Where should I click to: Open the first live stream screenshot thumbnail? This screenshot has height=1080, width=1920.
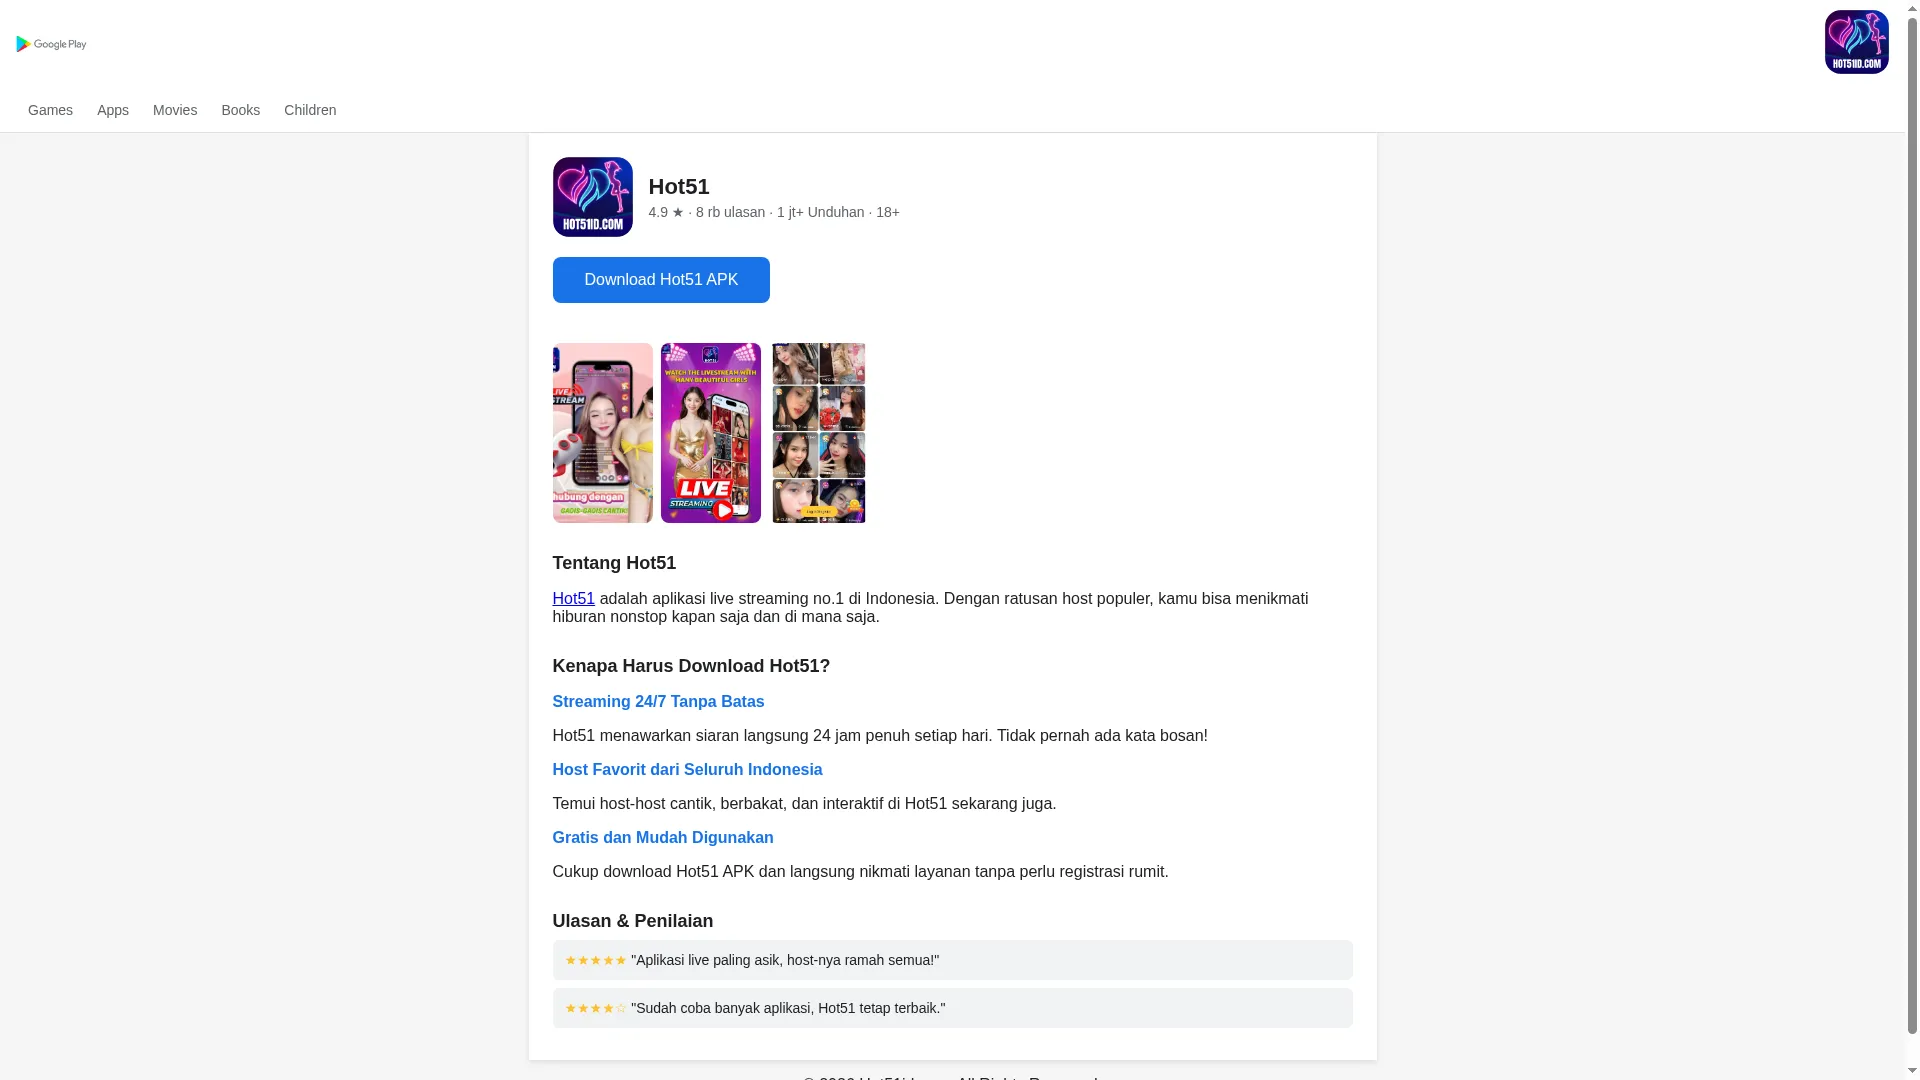pos(602,433)
